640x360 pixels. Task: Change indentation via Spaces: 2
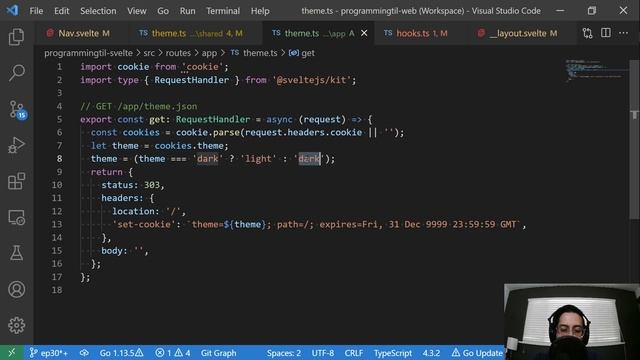[x=284, y=353]
